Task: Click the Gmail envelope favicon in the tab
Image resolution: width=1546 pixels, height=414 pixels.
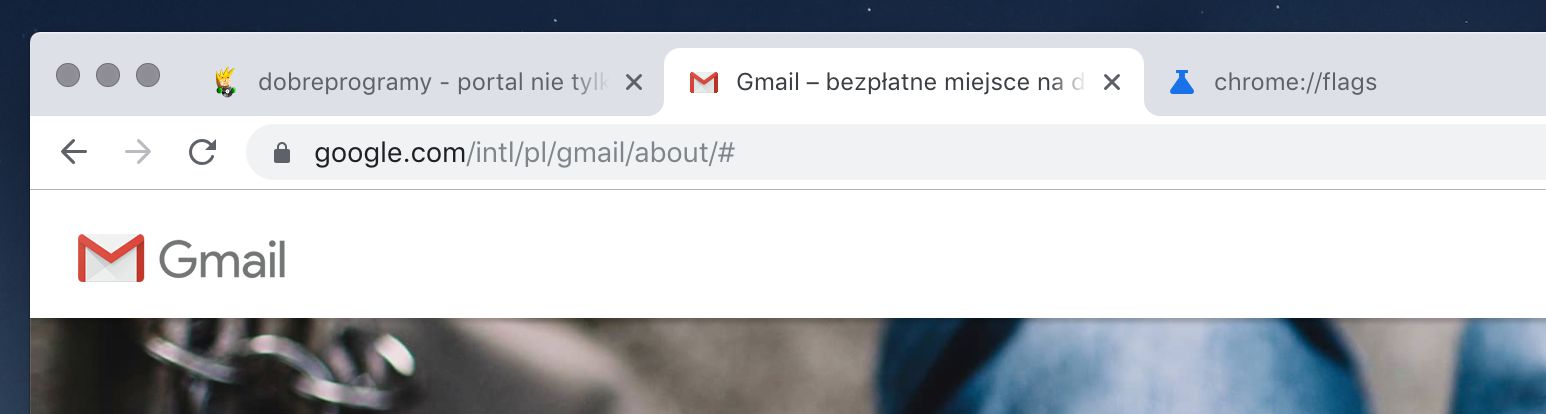Action: coord(704,83)
